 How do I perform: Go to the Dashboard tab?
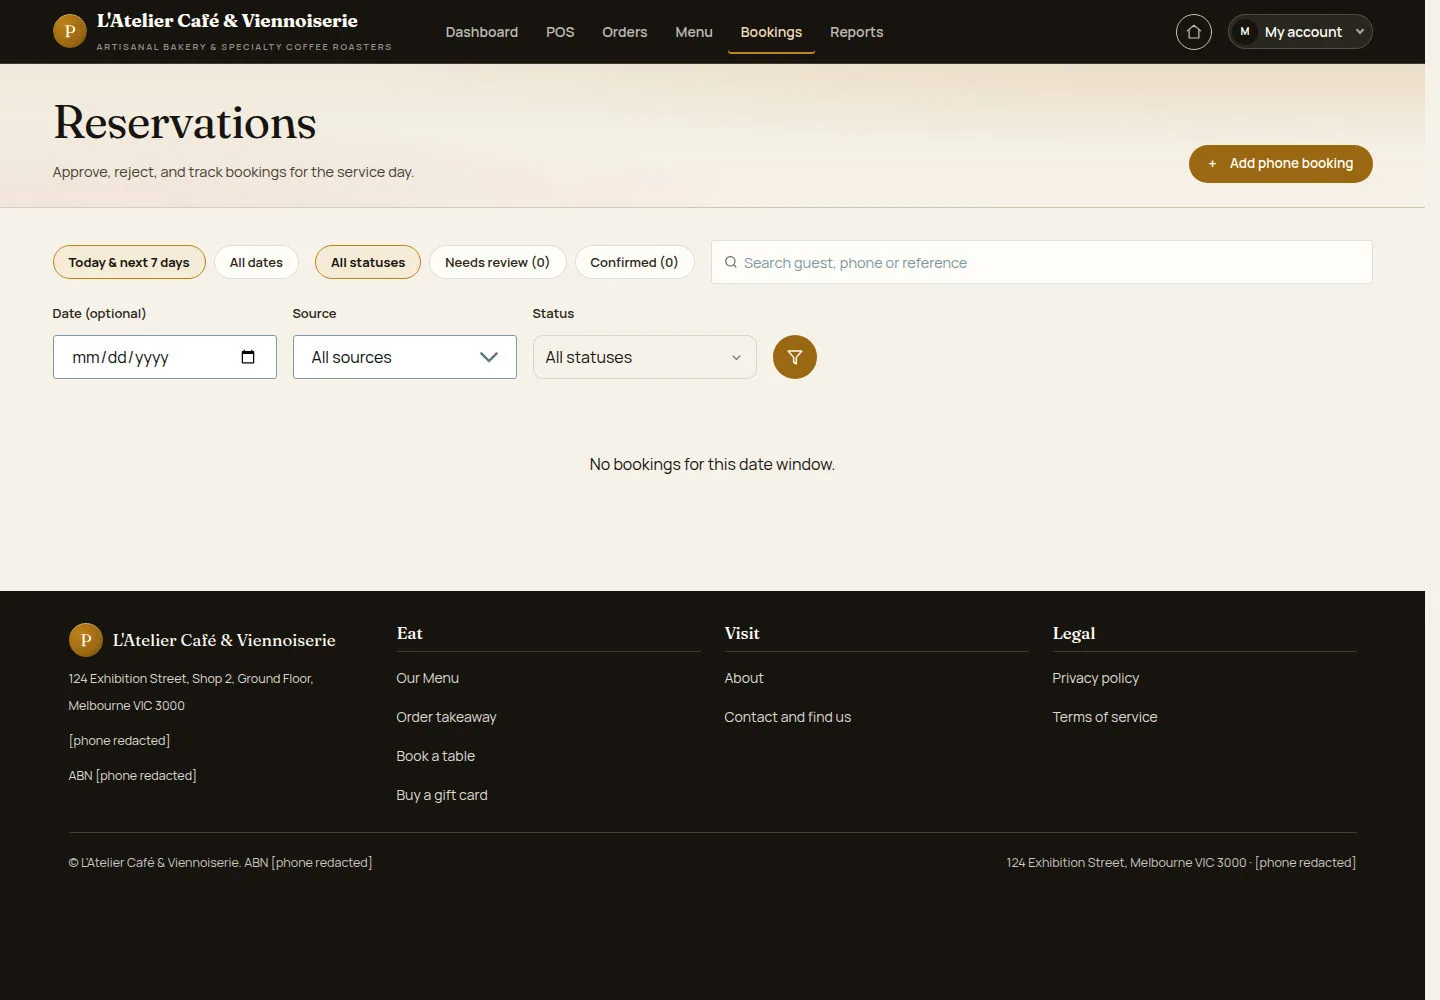tap(482, 32)
